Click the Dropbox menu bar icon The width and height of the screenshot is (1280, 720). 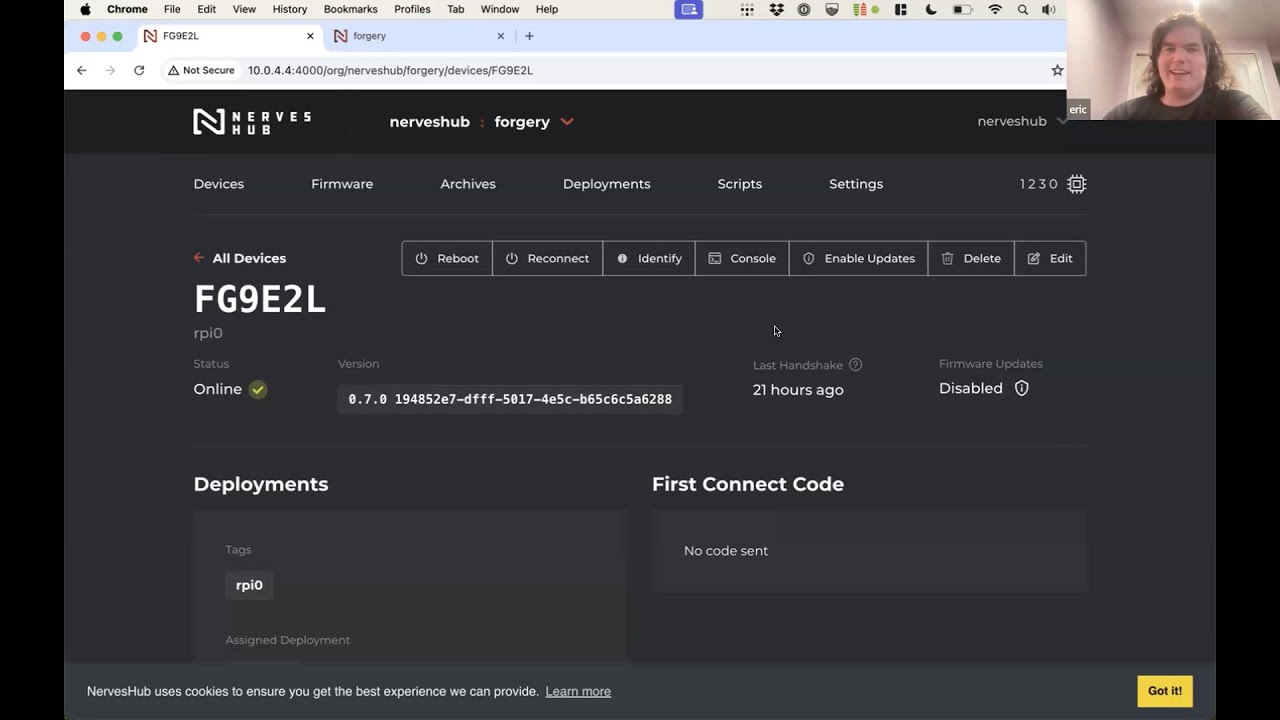776,9
